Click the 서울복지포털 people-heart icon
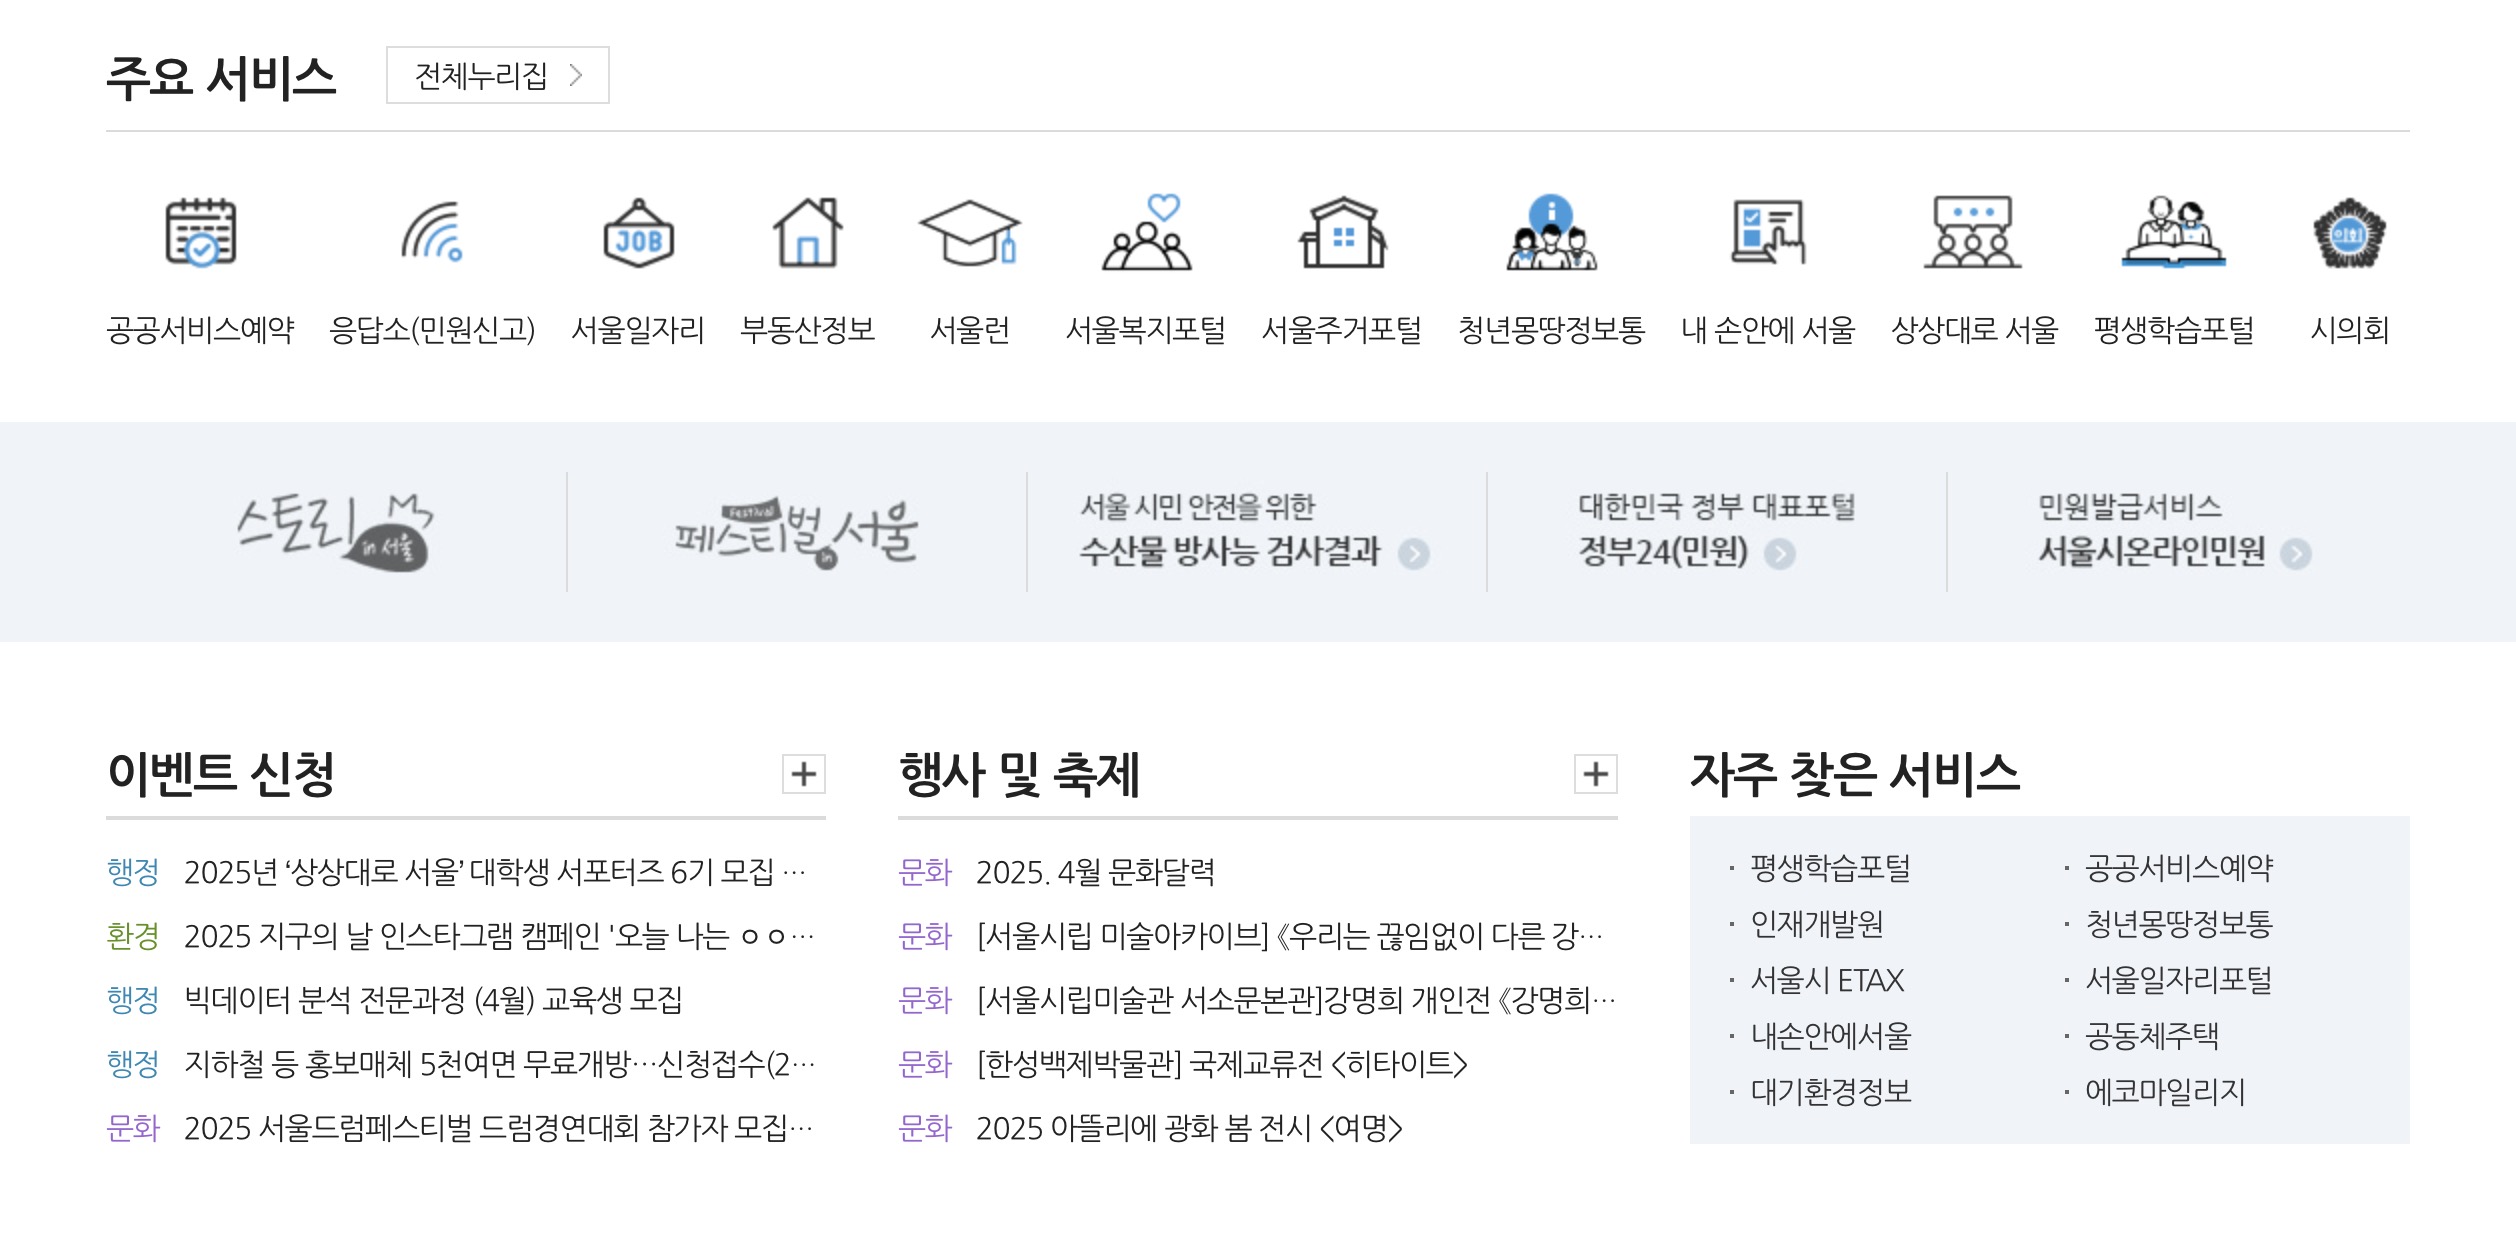Screen dimensions: 2516x1252 point(1146,232)
